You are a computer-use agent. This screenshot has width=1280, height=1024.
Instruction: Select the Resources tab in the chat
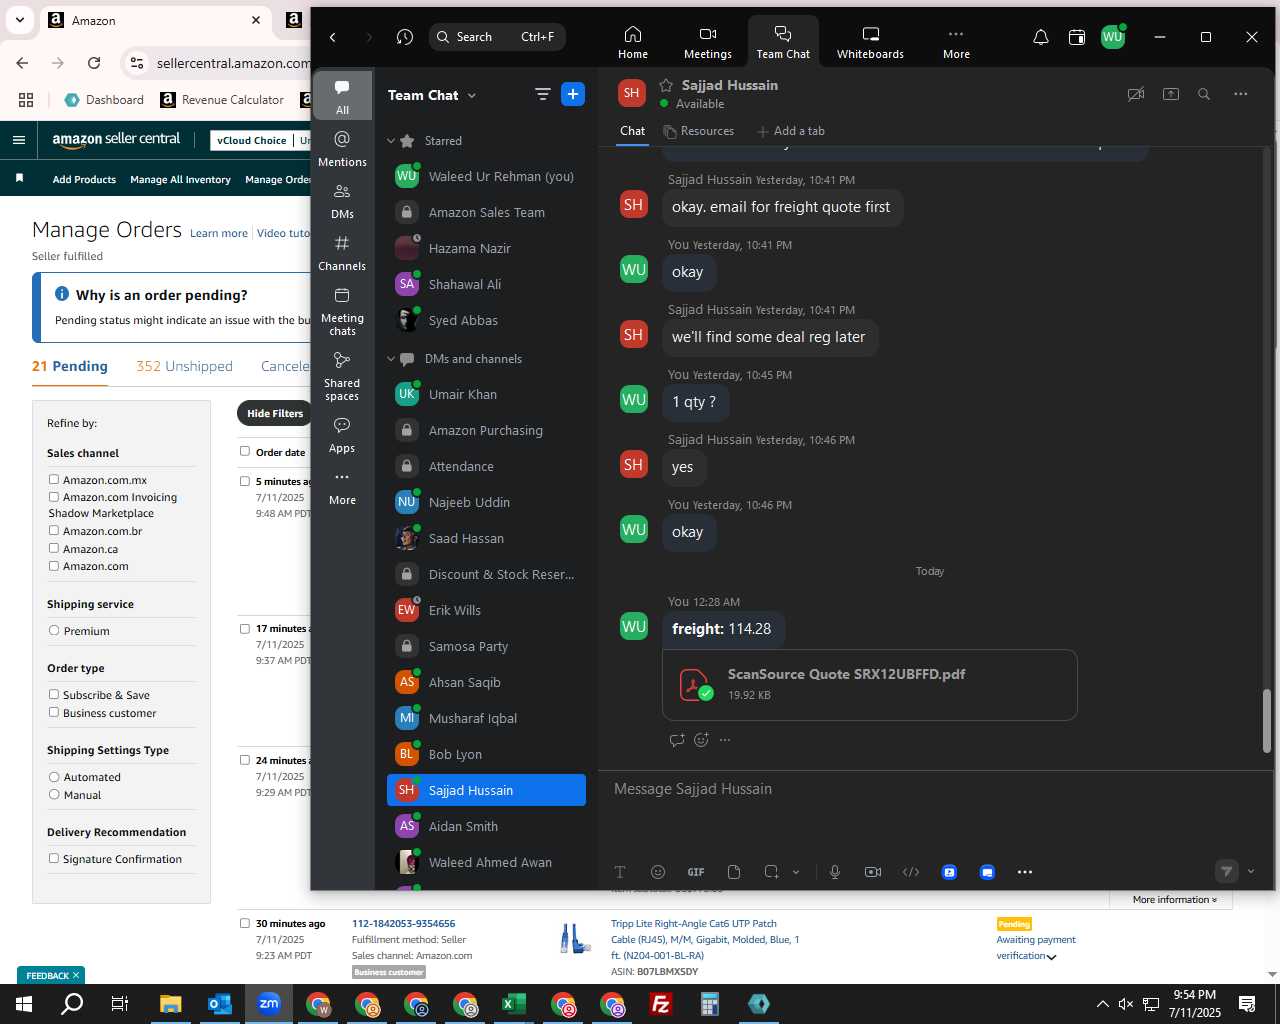click(x=699, y=131)
